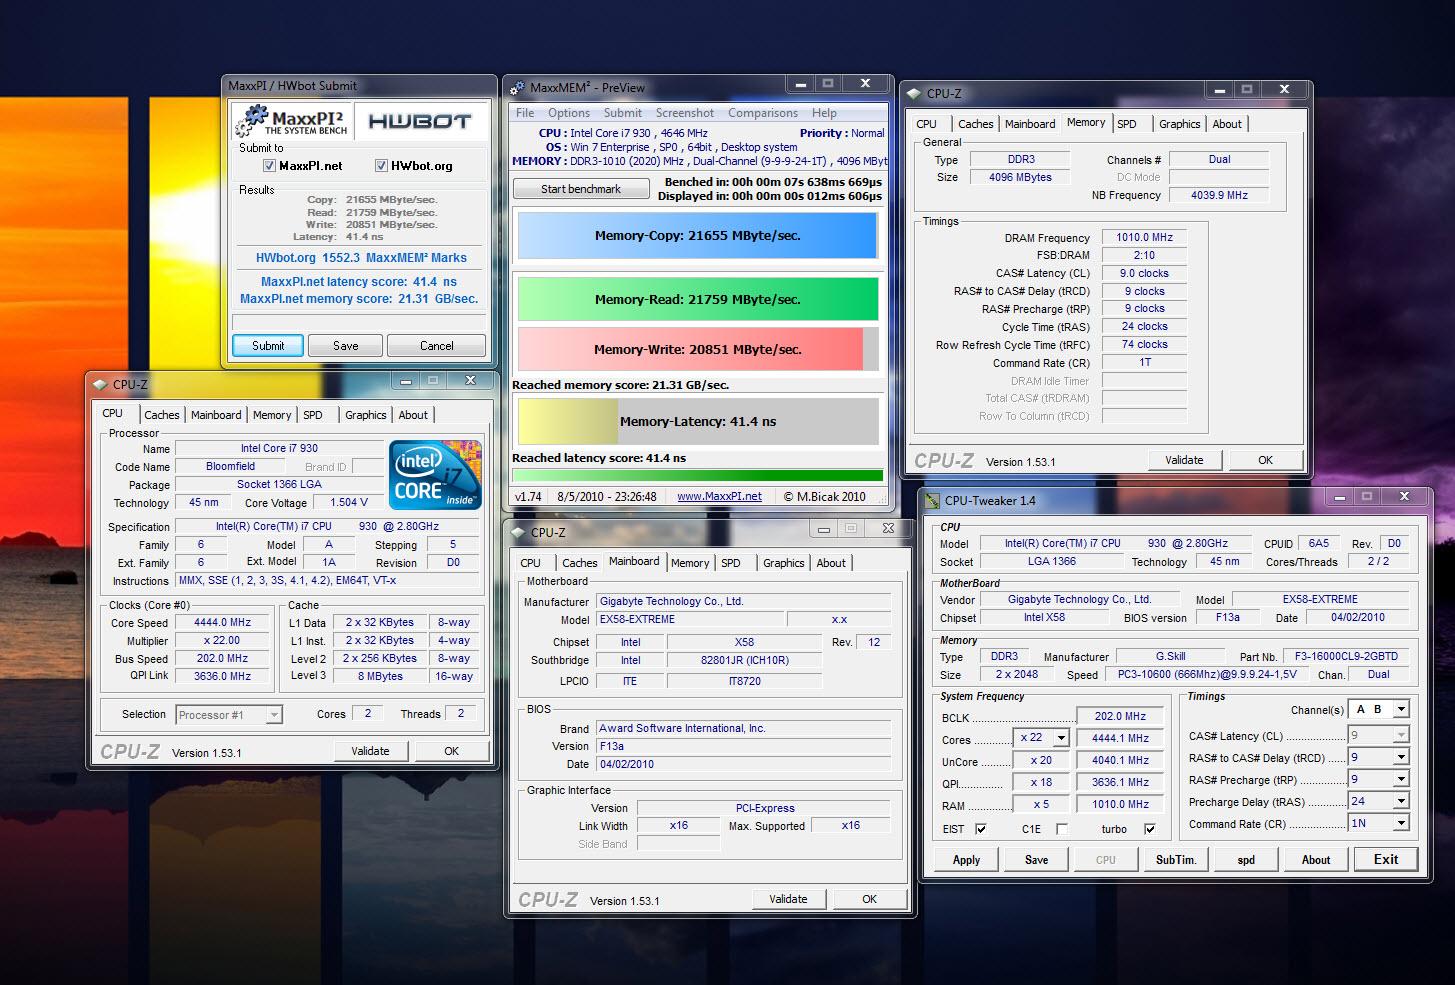Switch to Caches tab in CPU-Z CPU window
The width and height of the screenshot is (1455, 985).
tap(162, 415)
